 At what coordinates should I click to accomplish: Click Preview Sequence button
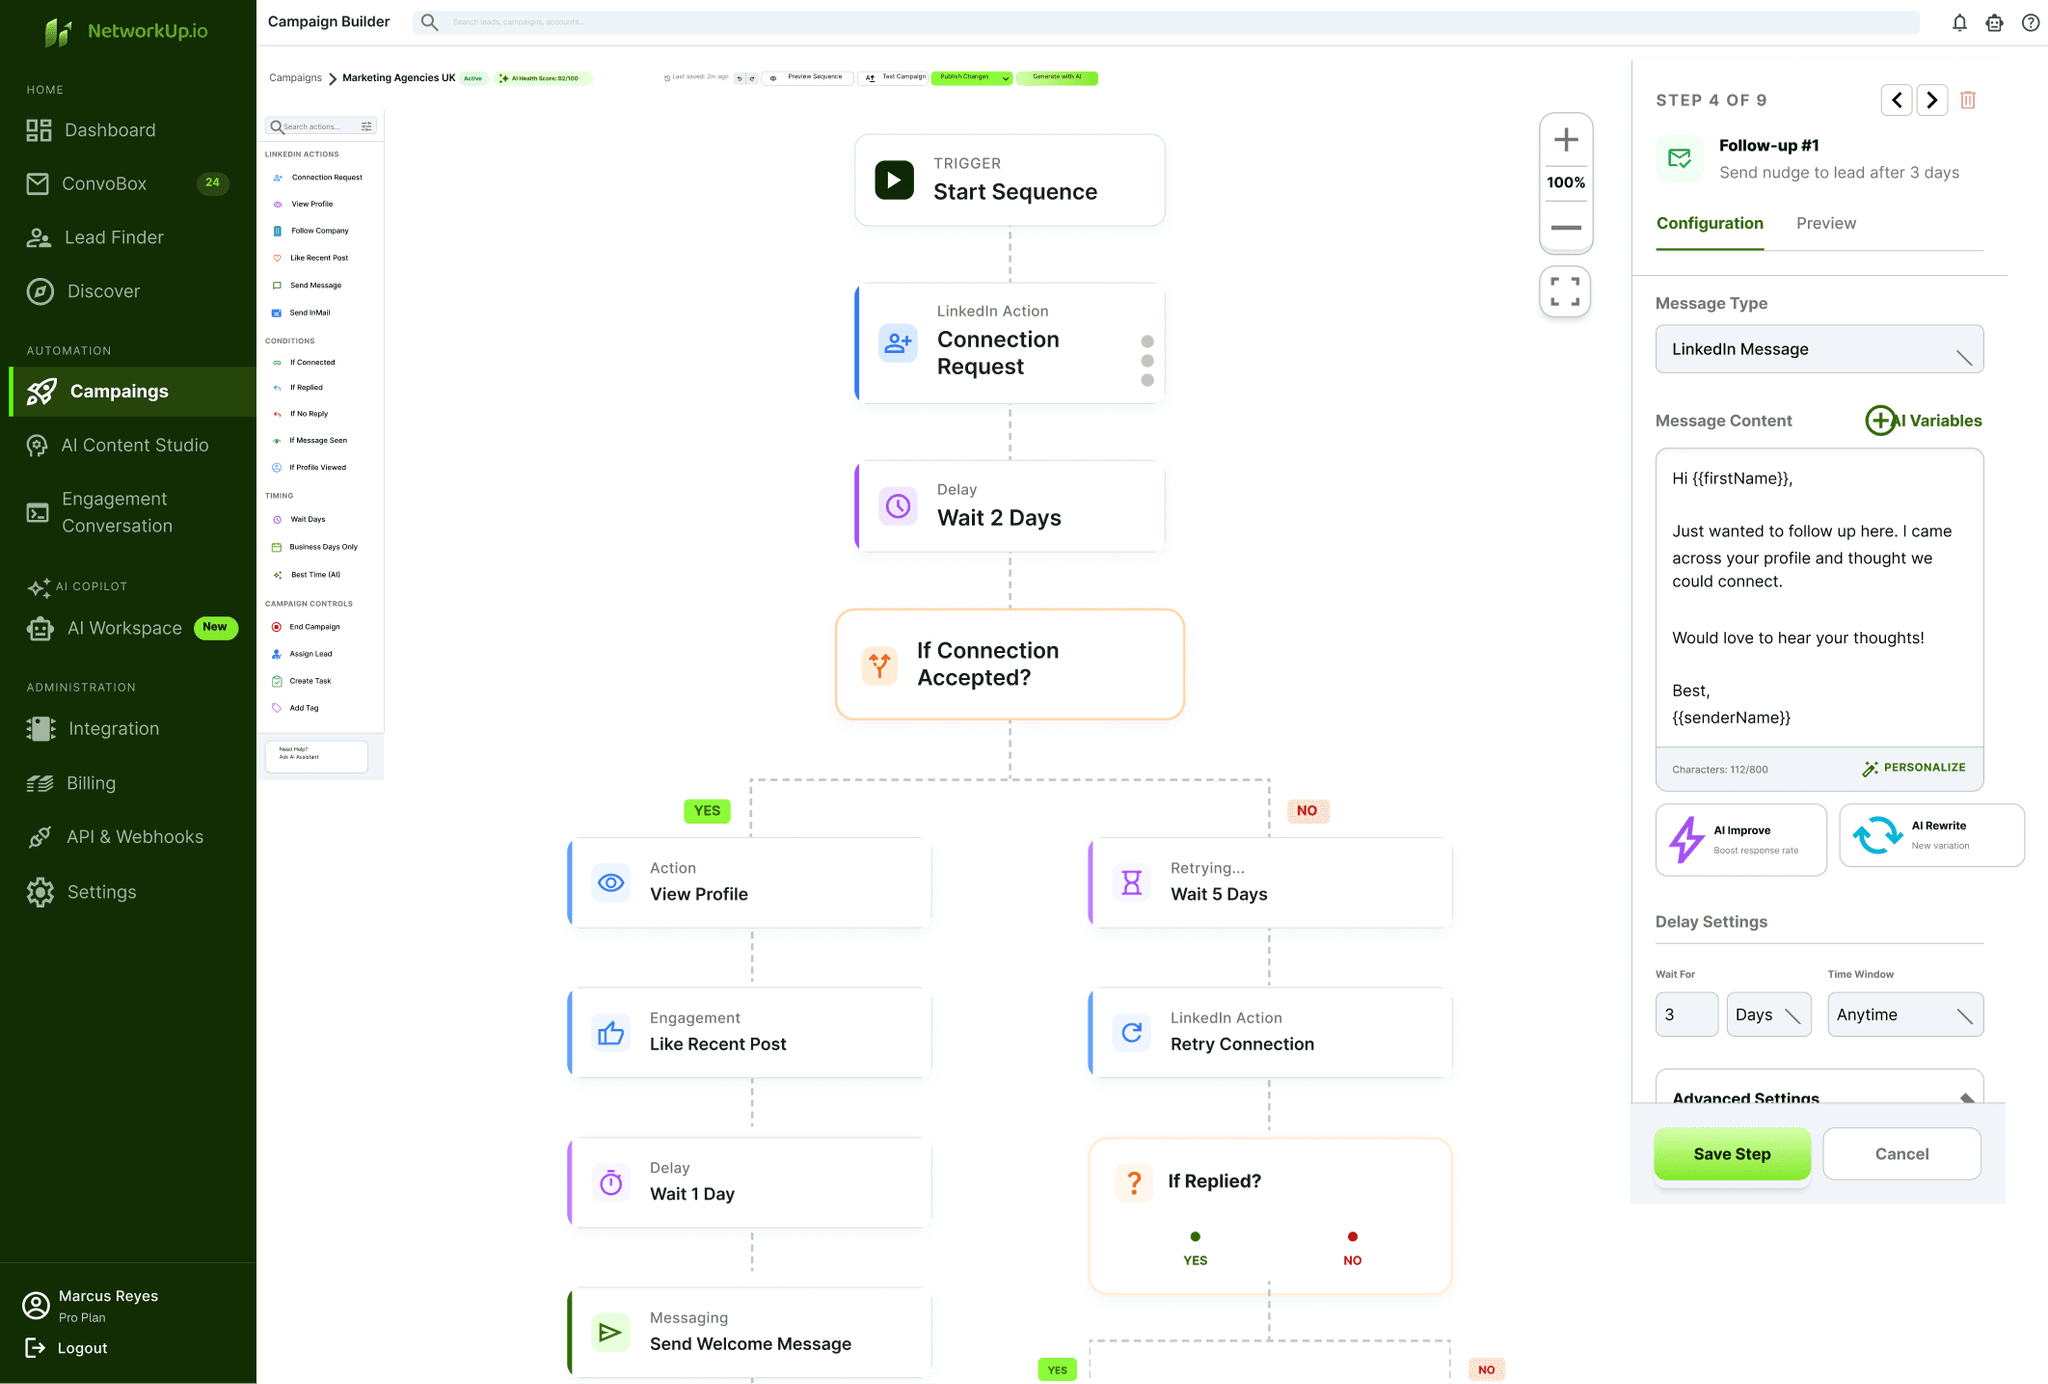pyautogui.click(x=808, y=77)
